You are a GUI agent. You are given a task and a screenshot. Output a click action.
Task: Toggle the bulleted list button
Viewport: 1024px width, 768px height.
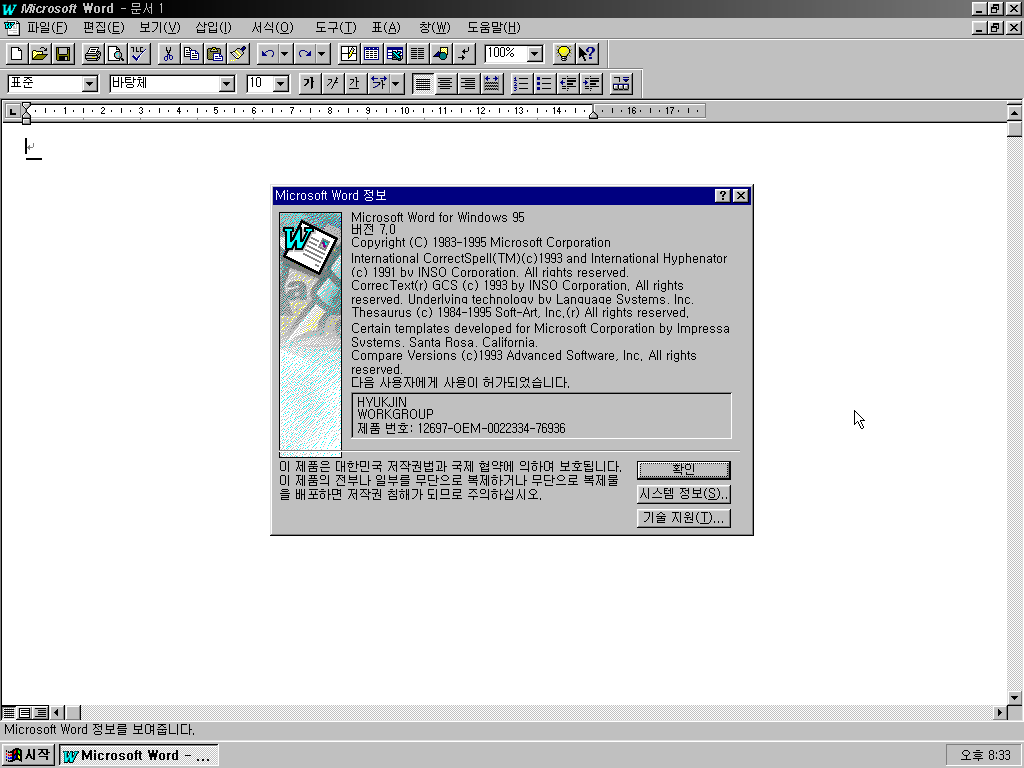click(x=544, y=84)
